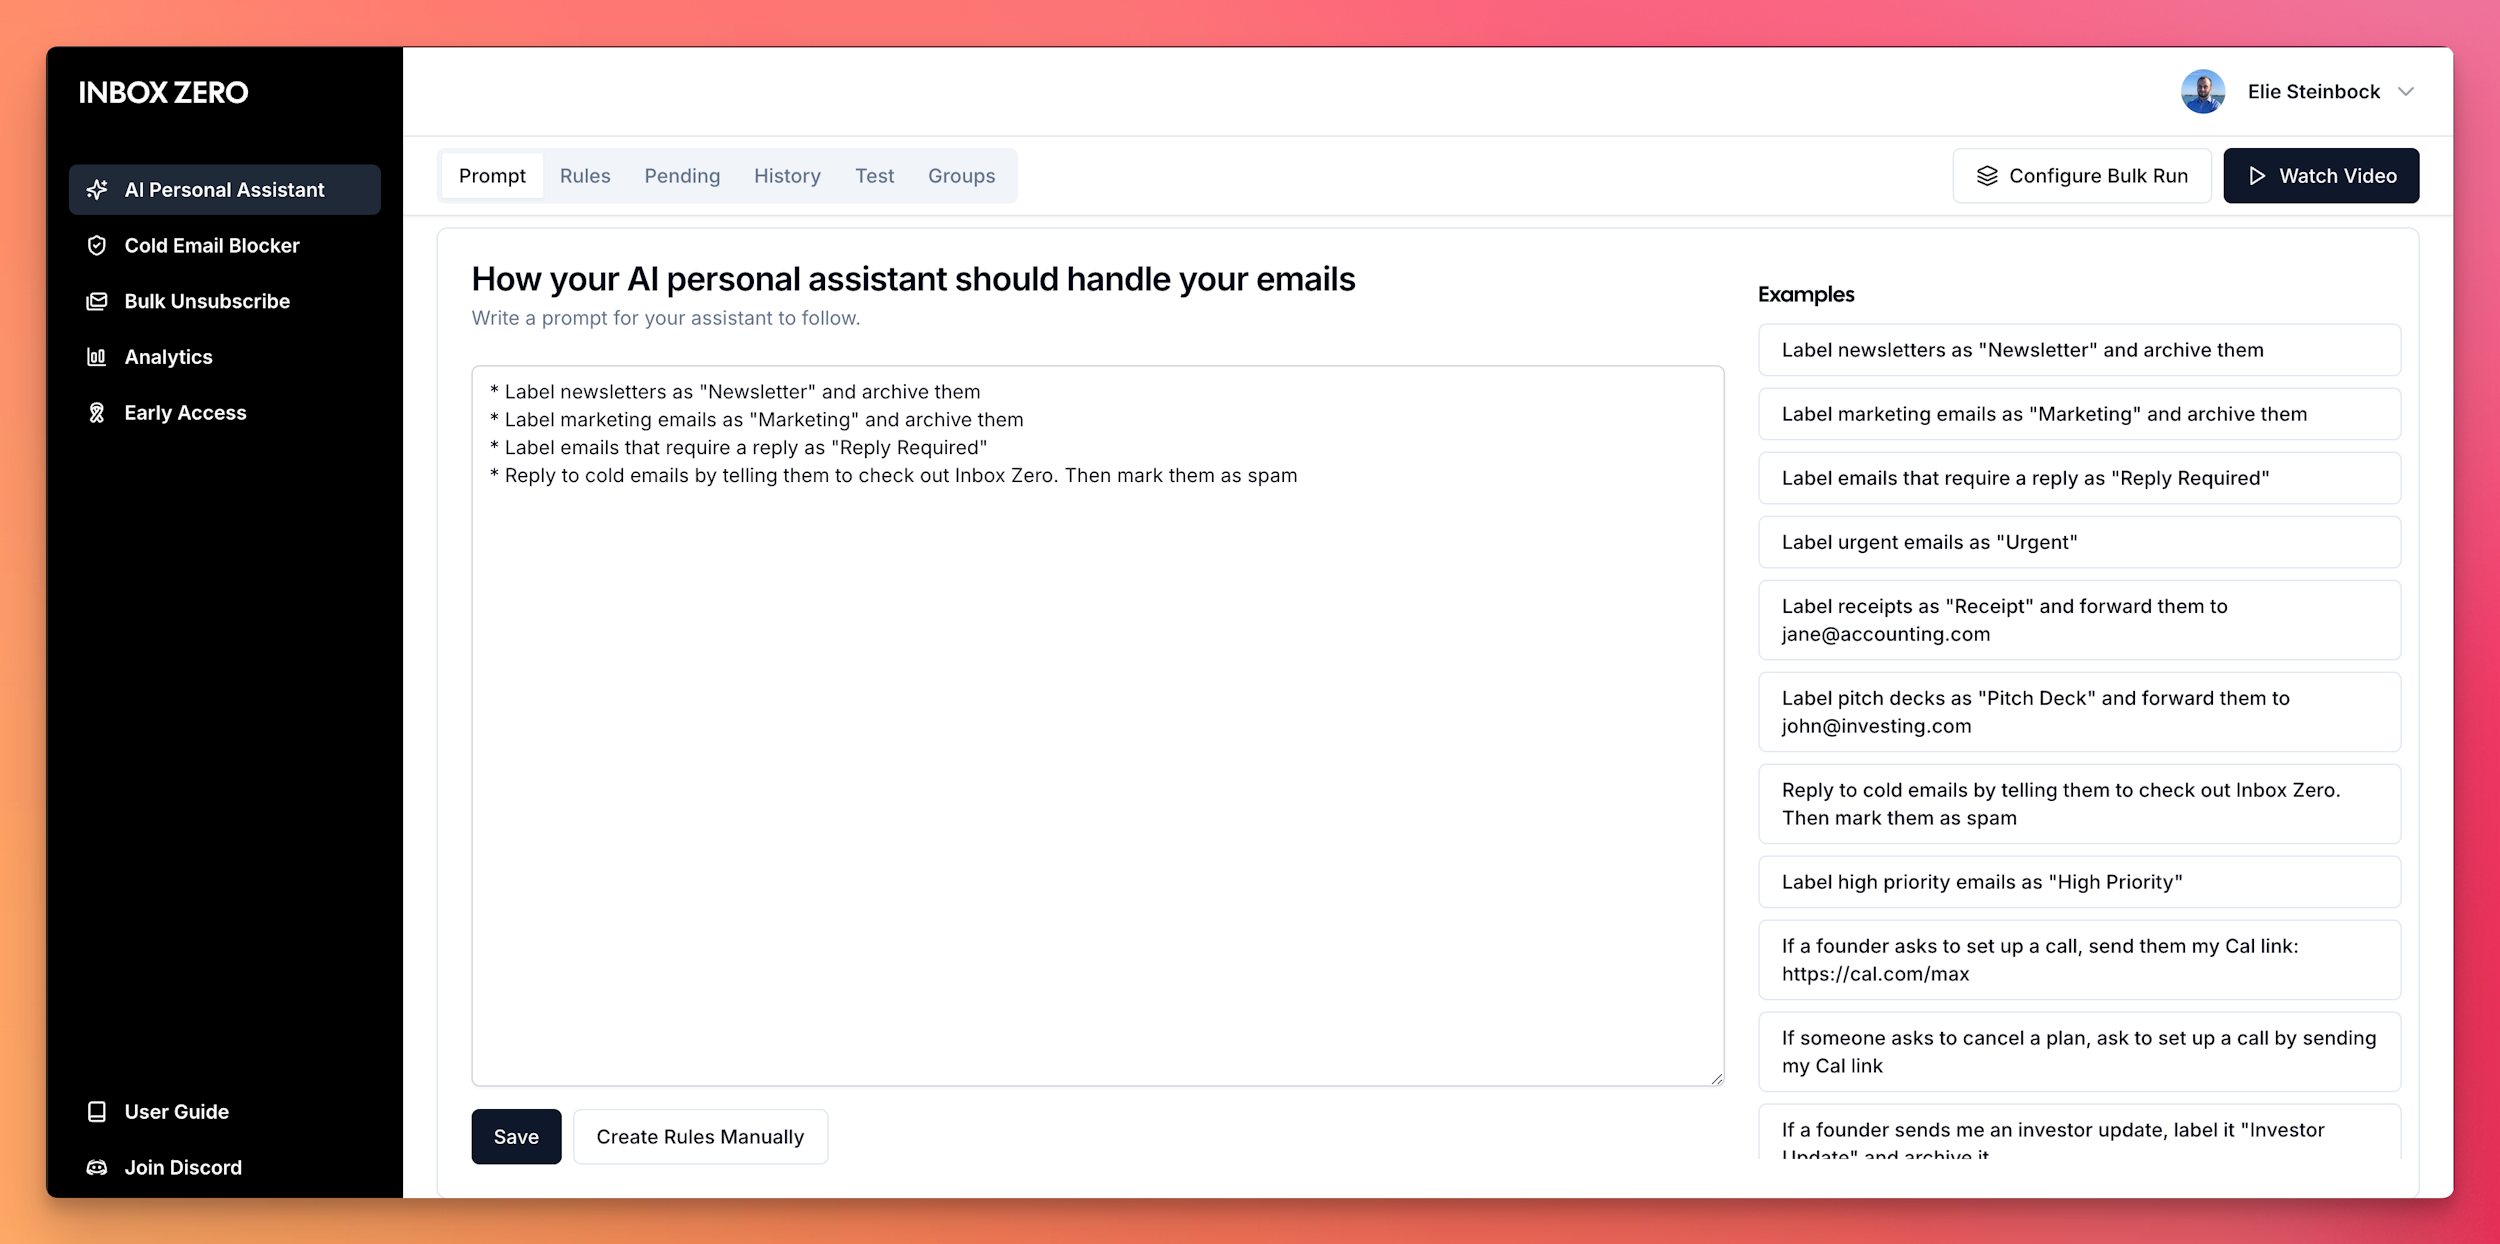This screenshot has height=1244, width=2500.
Task: Open the History tab
Action: [787, 175]
